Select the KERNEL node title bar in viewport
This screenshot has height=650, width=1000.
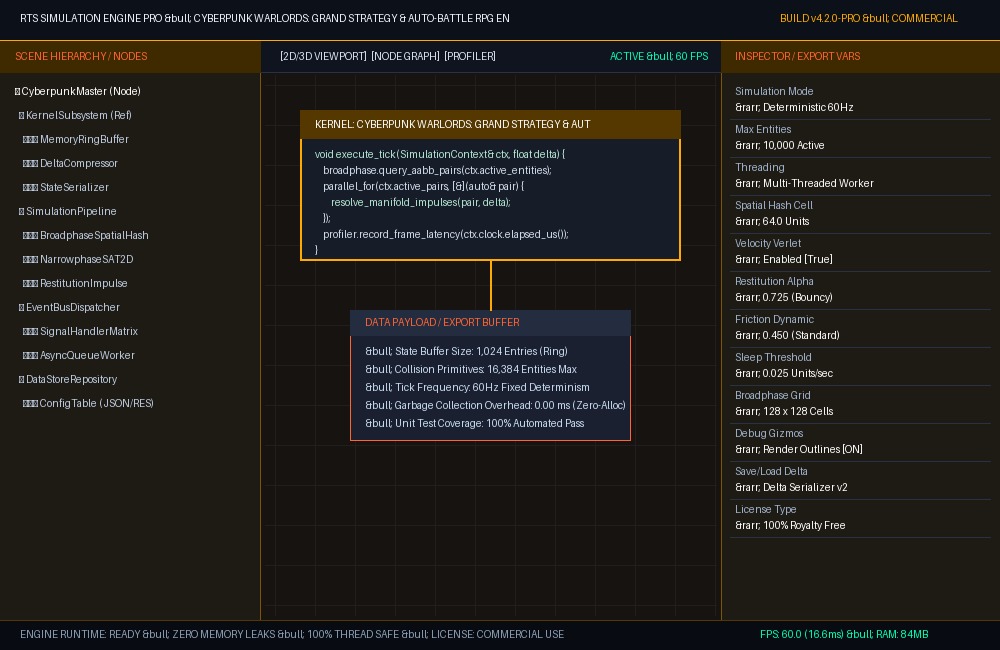(x=490, y=124)
